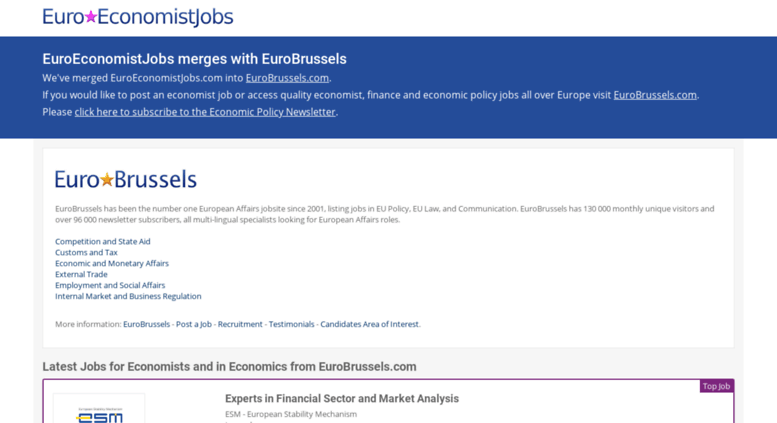Open Economic and Monetary Affairs category

(x=112, y=263)
